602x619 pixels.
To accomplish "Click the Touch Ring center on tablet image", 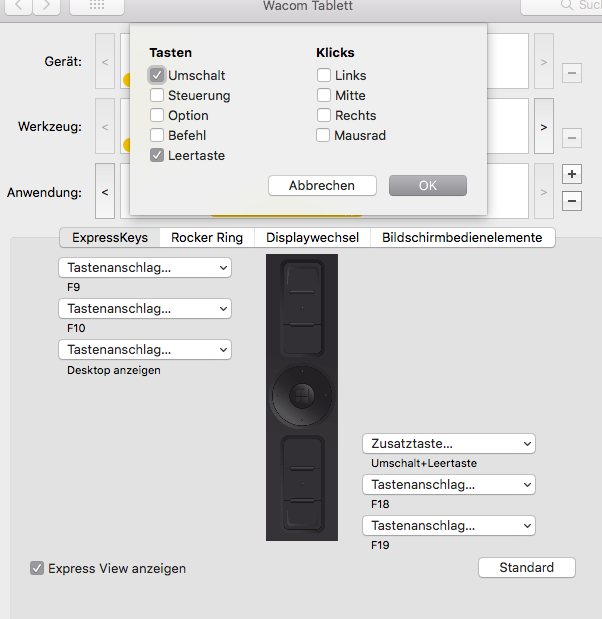I will [x=302, y=396].
